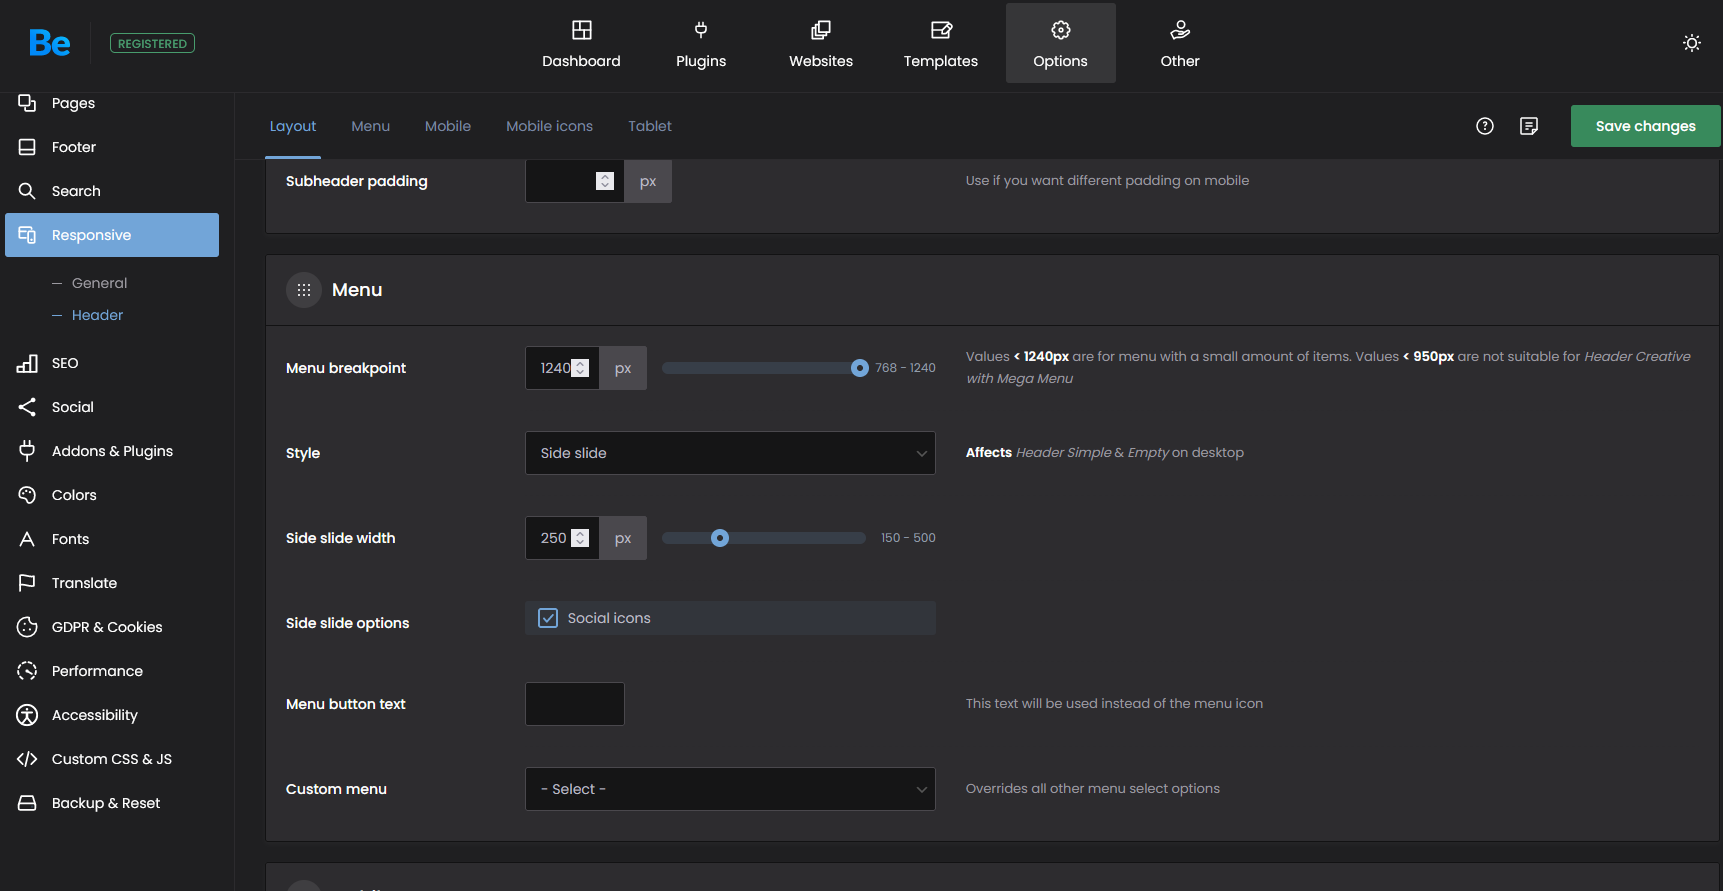The height and width of the screenshot is (891, 1723).
Task: Open the help question mark icon
Action: click(x=1485, y=126)
